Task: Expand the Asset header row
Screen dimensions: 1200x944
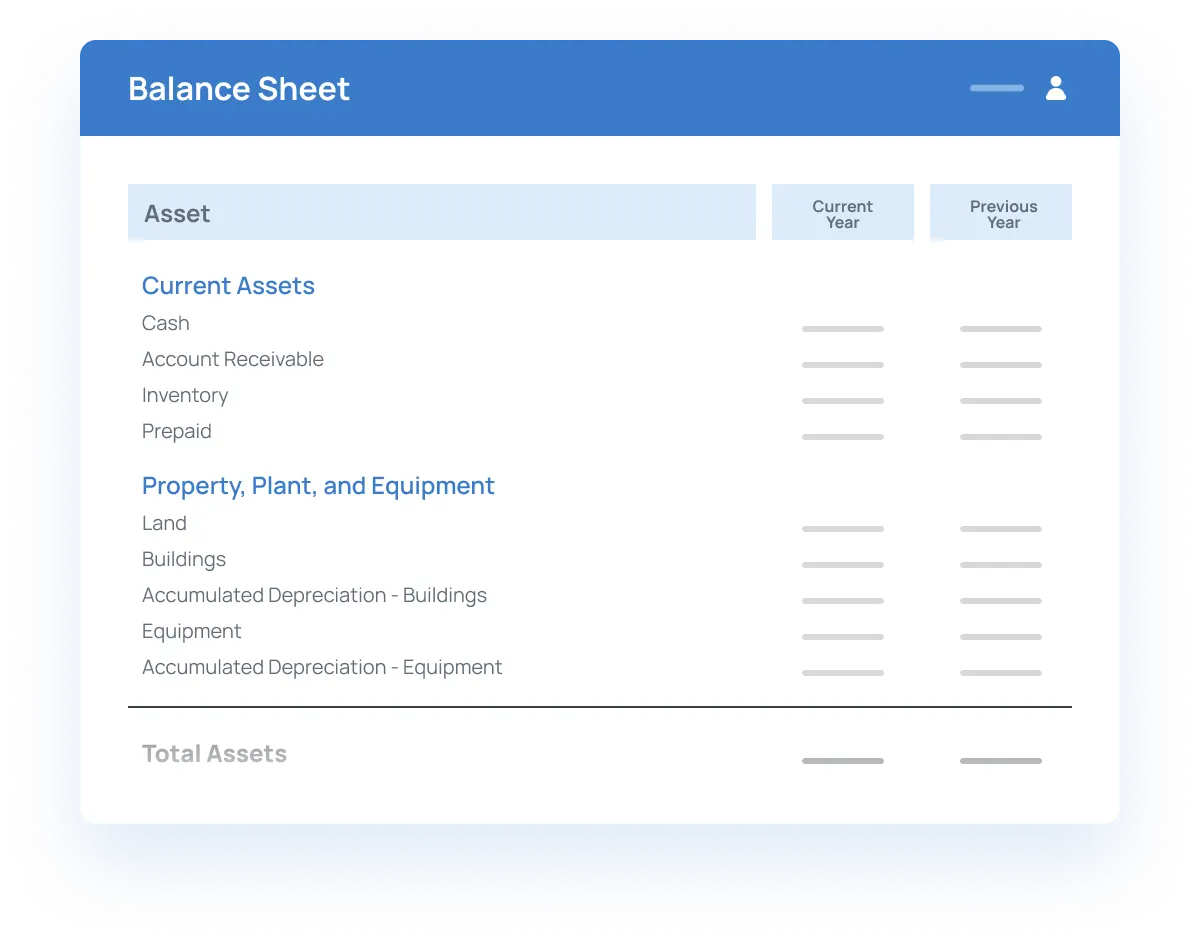Action: coord(442,212)
